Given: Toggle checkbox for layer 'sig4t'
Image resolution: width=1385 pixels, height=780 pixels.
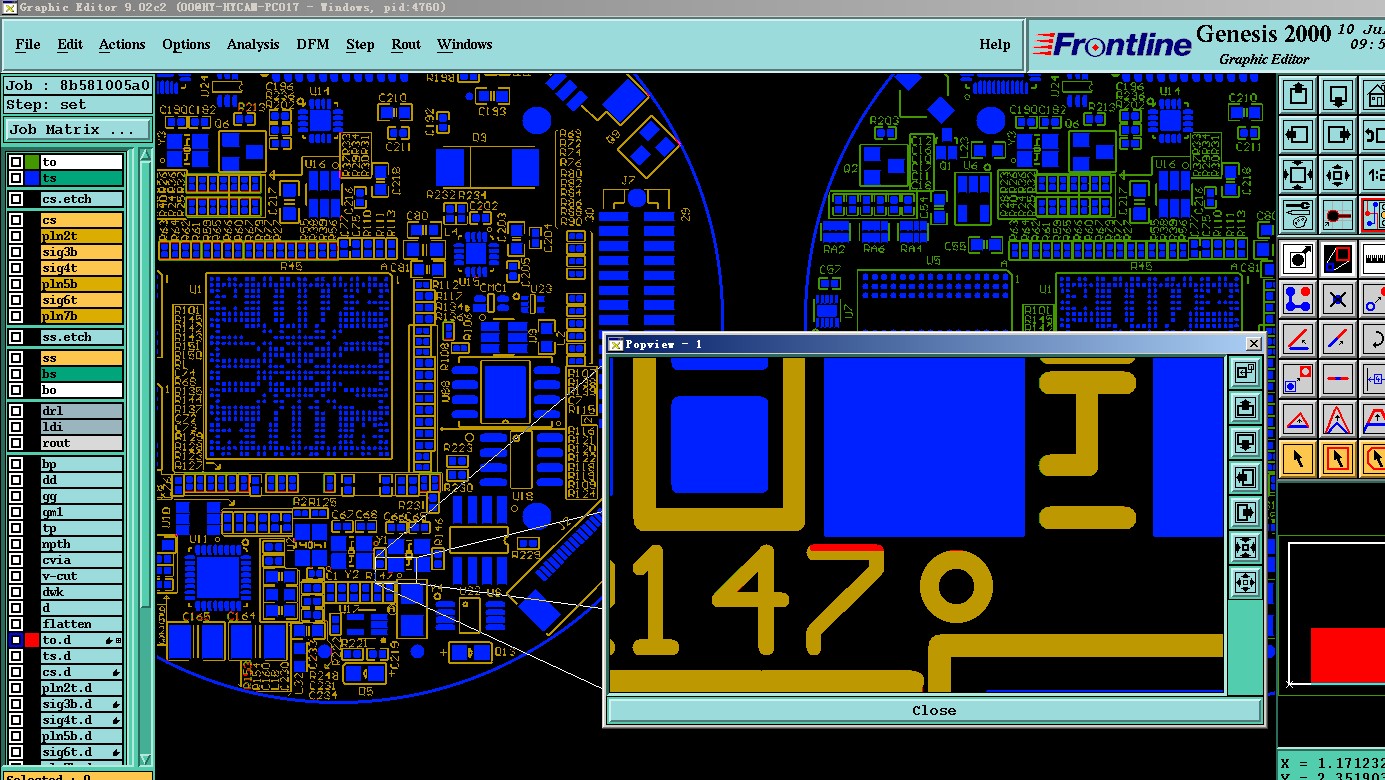Looking at the screenshot, I should tap(16, 268).
